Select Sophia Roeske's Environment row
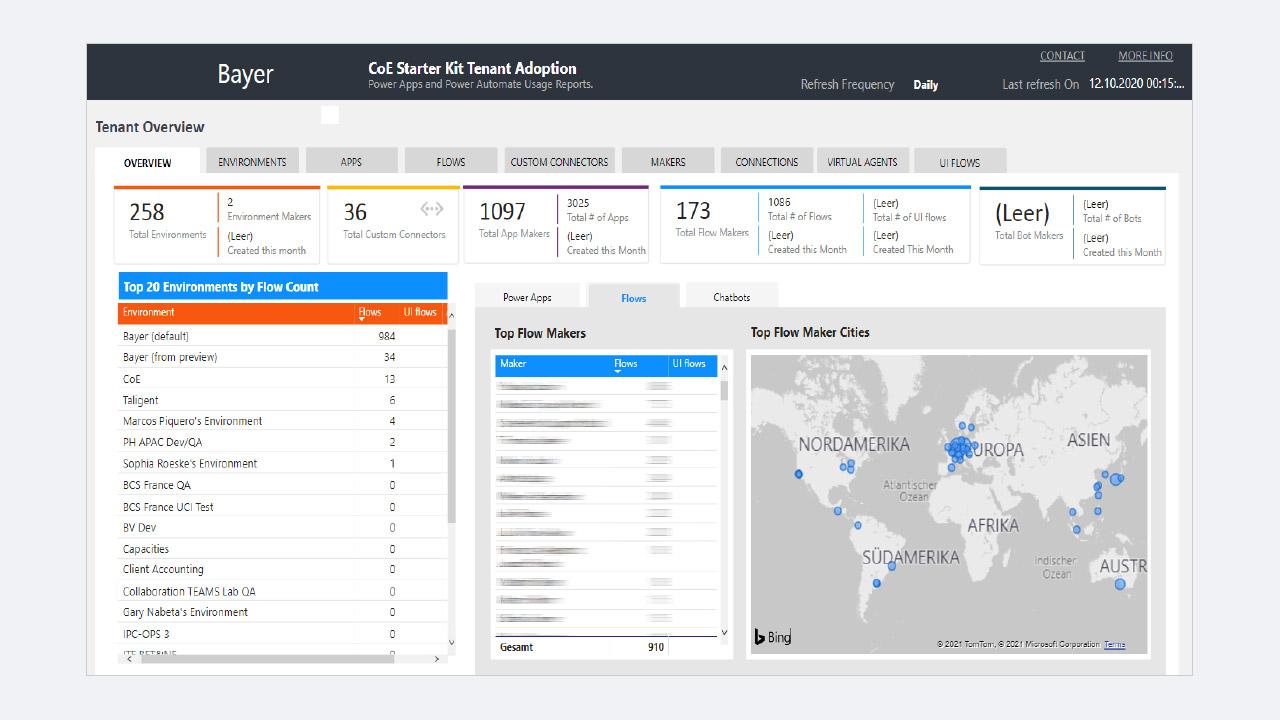The image size is (1280, 720). [281, 463]
